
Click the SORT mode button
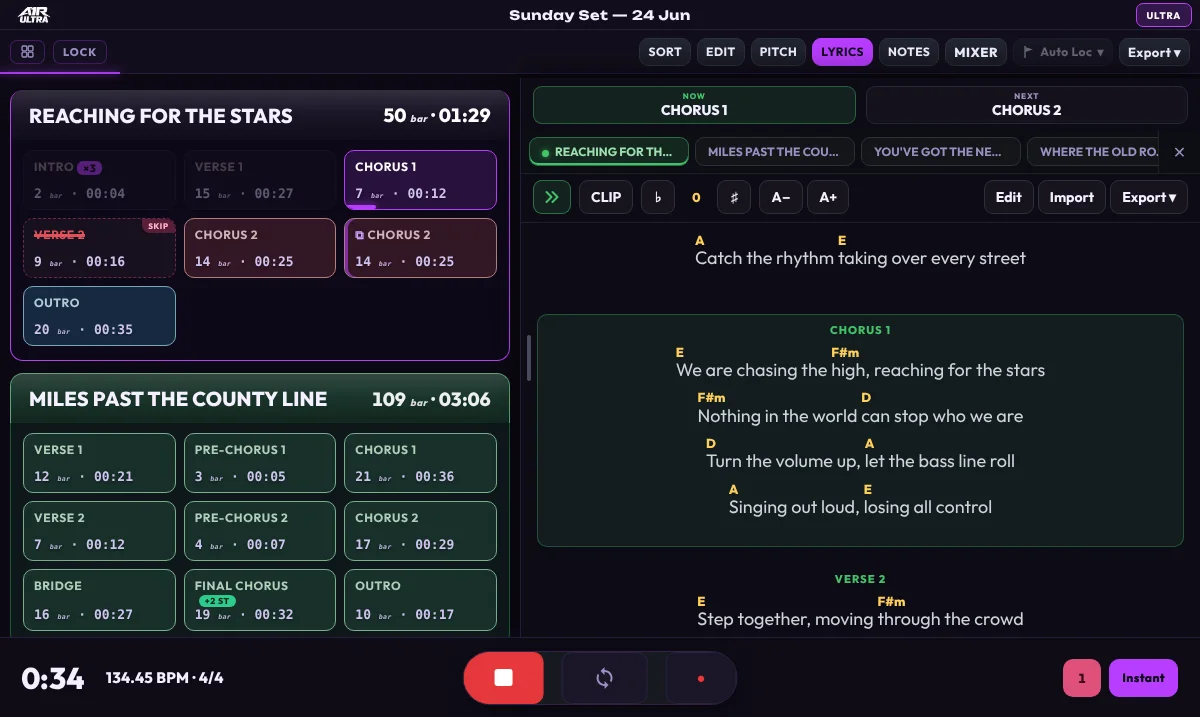pyautogui.click(x=665, y=52)
